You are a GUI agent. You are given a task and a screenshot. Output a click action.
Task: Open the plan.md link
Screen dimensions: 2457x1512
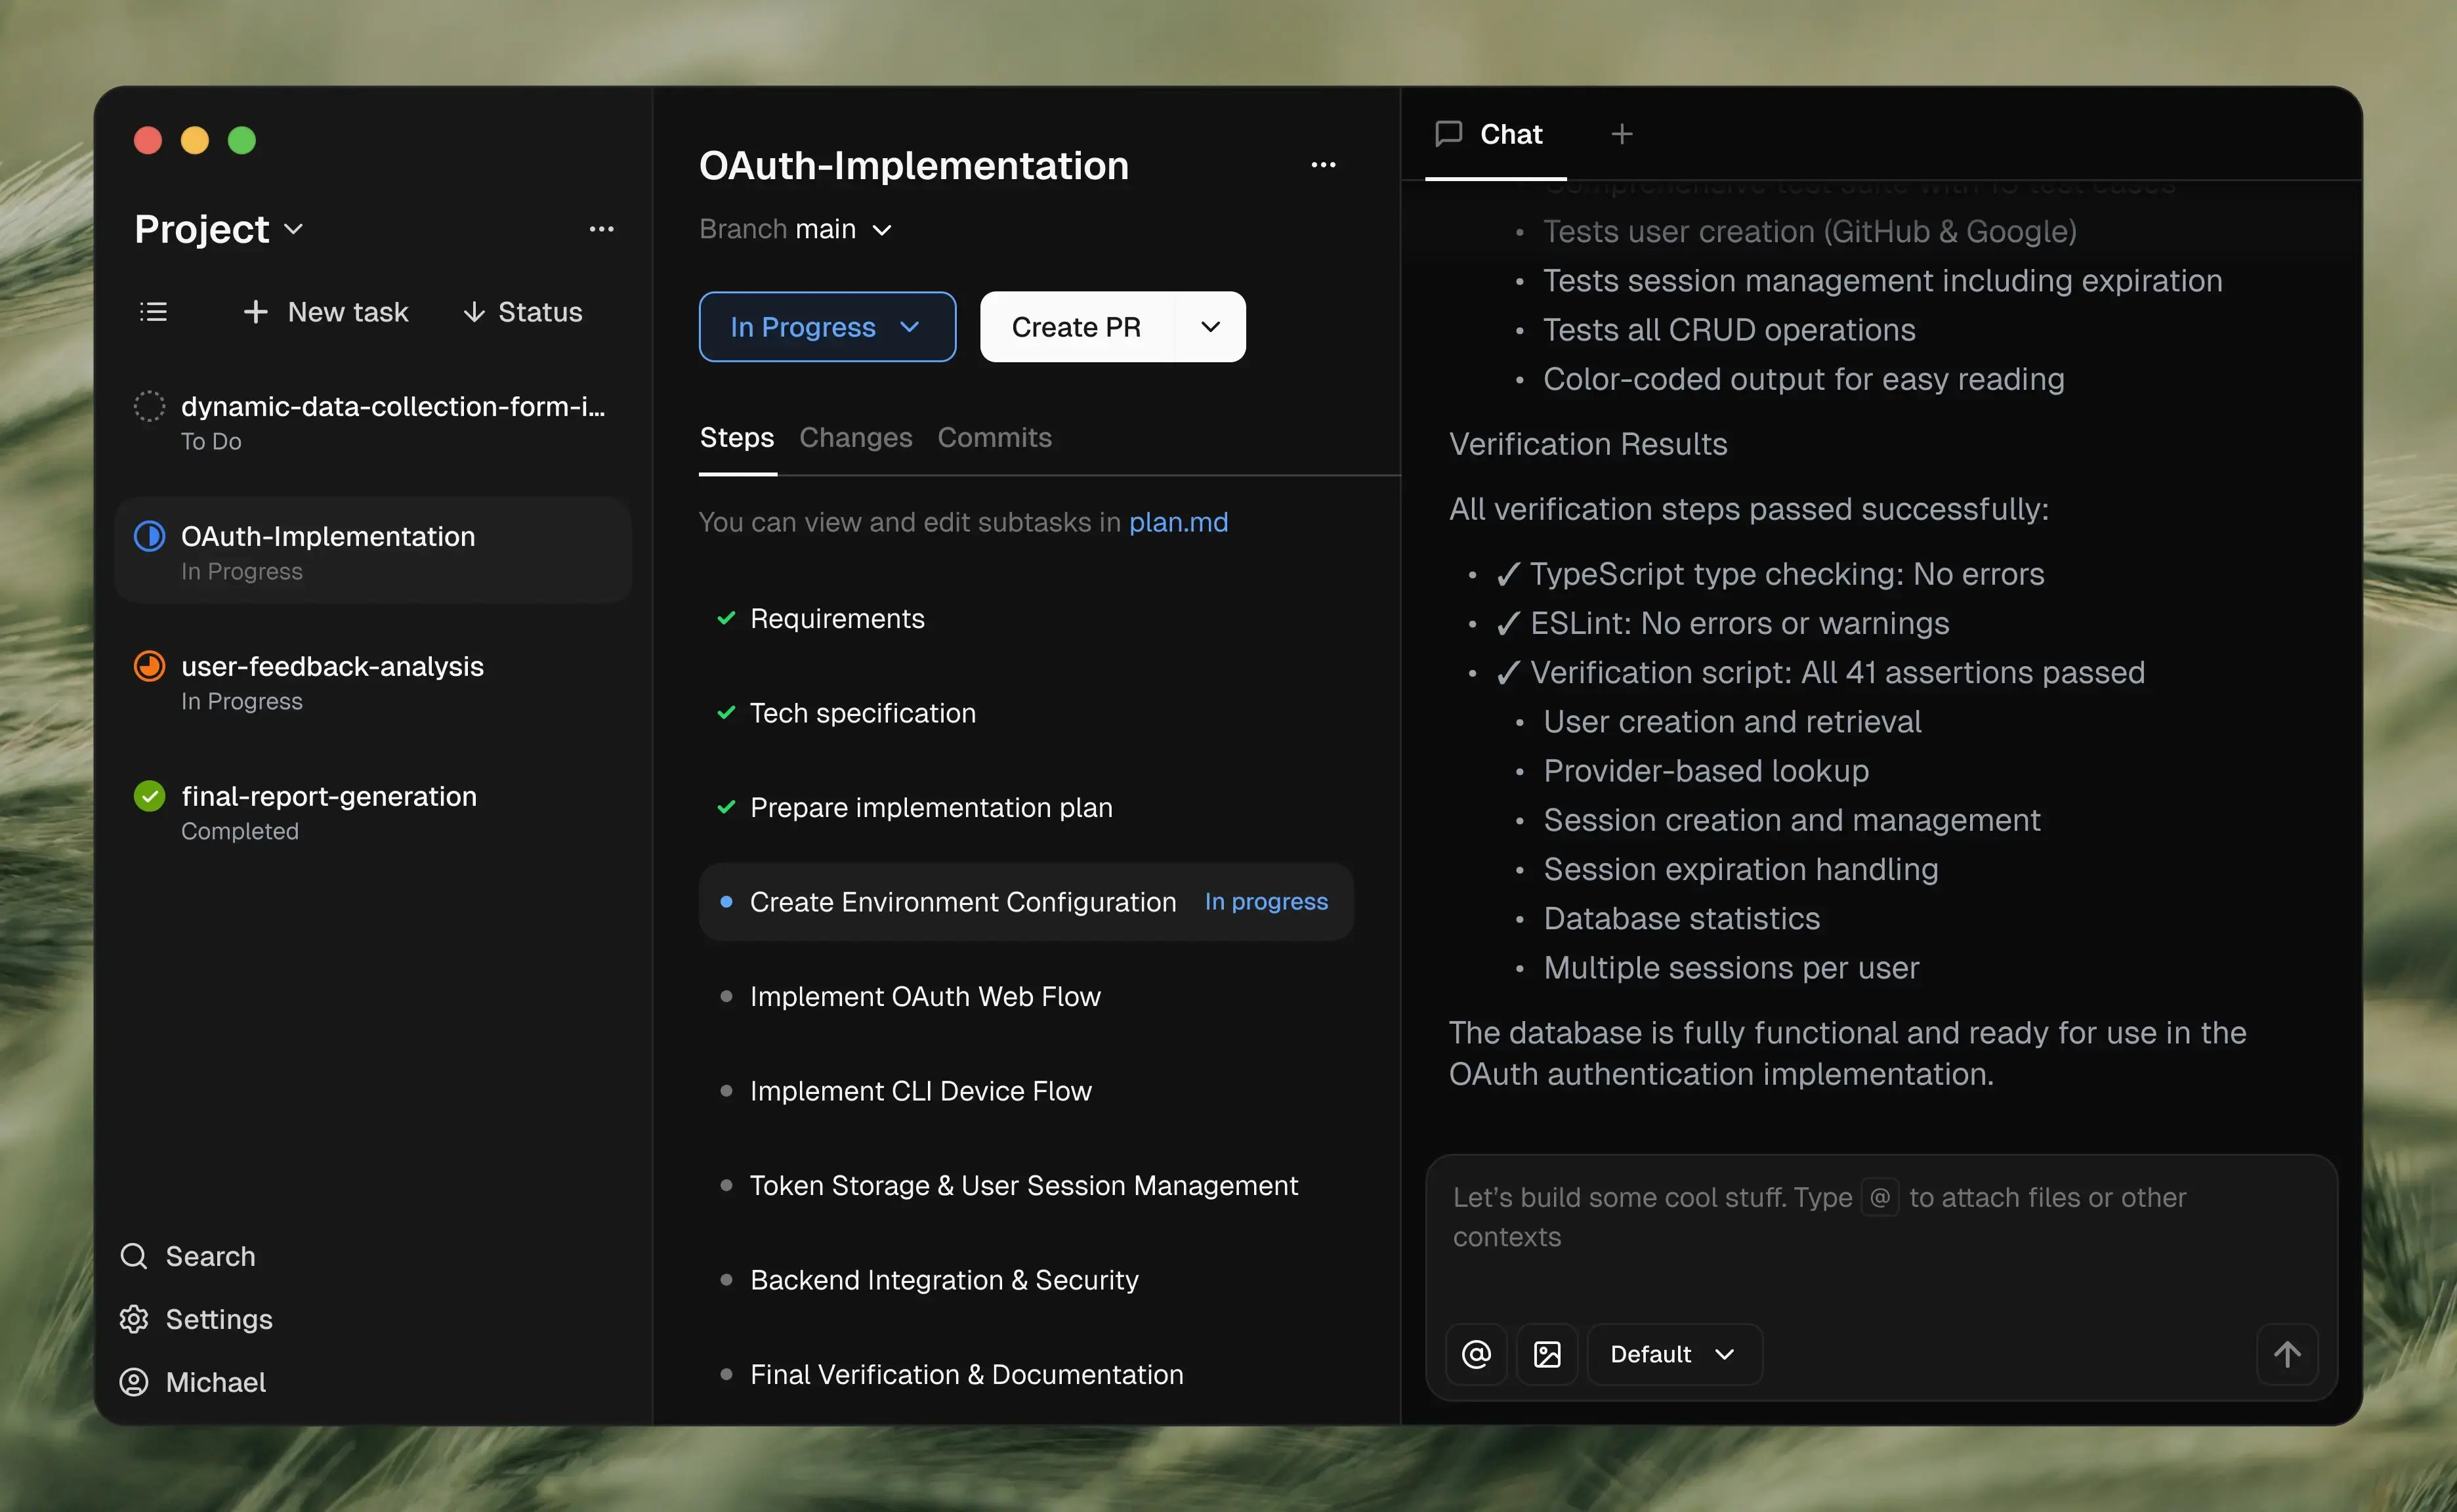[1178, 522]
